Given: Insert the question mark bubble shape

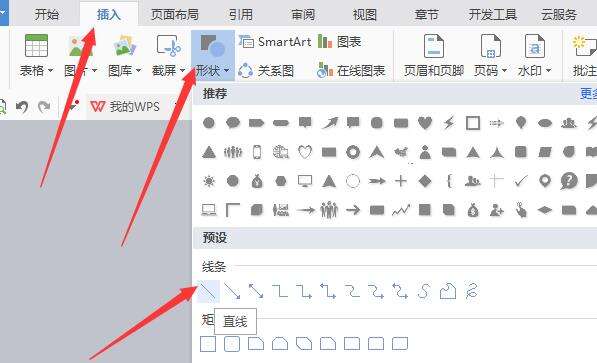Looking at the screenshot, I should pyautogui.click(x=569, y=181).
